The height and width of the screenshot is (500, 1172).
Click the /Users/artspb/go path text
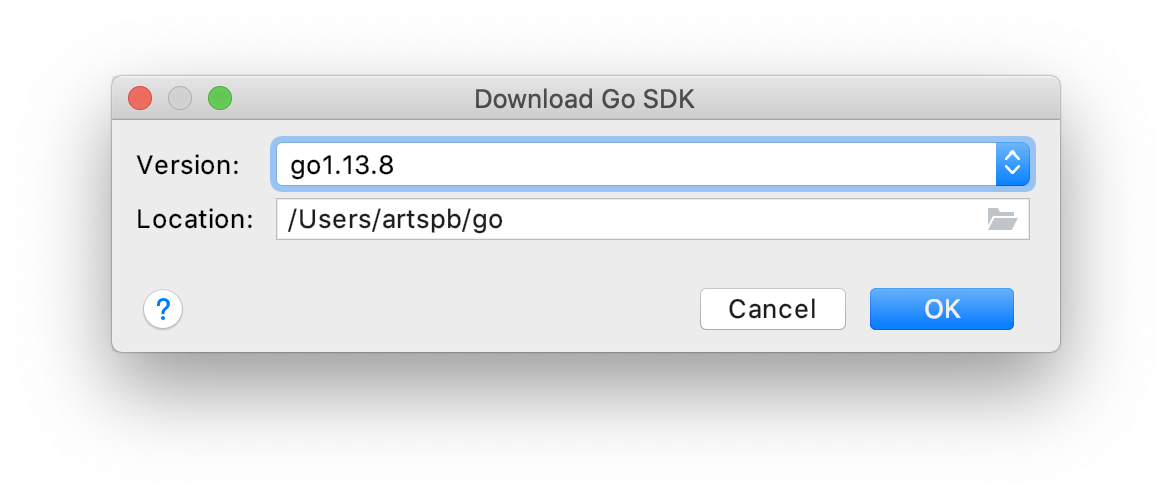(x=395, y=220)
